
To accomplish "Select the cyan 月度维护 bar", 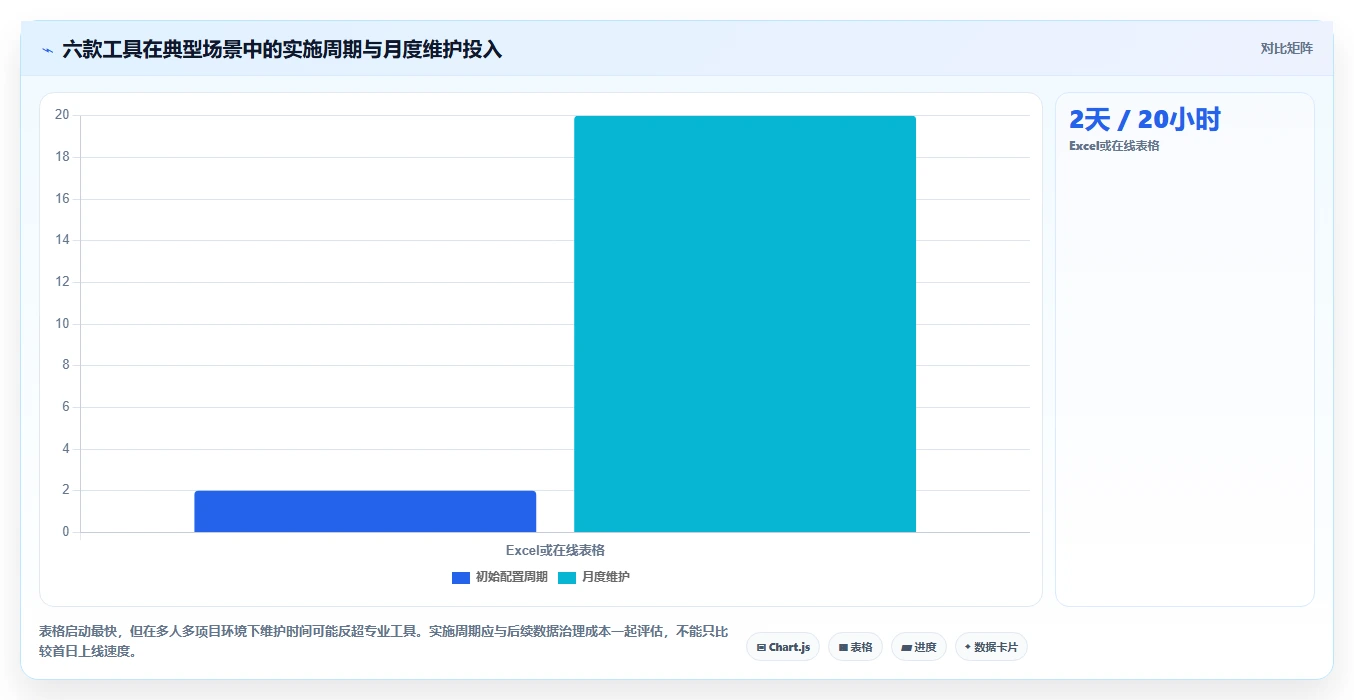I will click(x=745, y=324).
